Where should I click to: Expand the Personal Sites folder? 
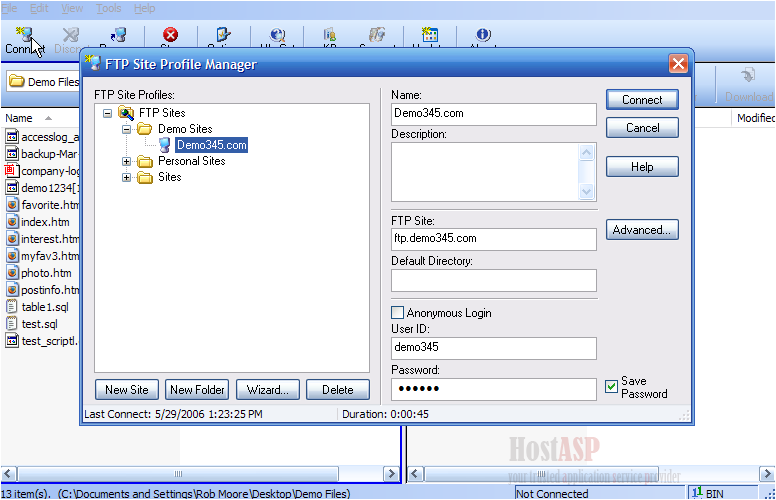click(127, 161)
